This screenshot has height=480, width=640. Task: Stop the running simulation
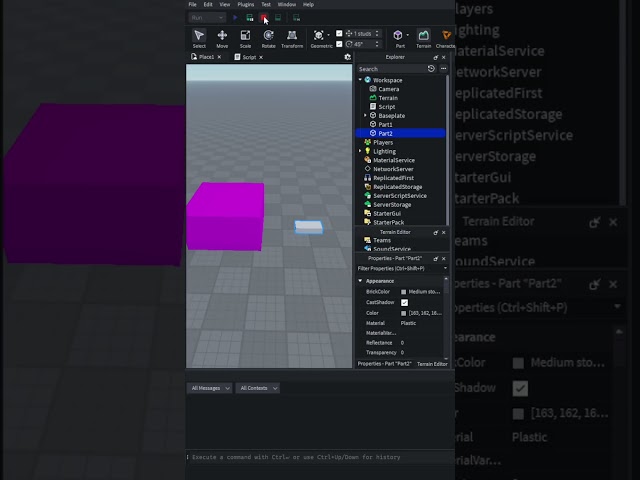coord(264,18)
